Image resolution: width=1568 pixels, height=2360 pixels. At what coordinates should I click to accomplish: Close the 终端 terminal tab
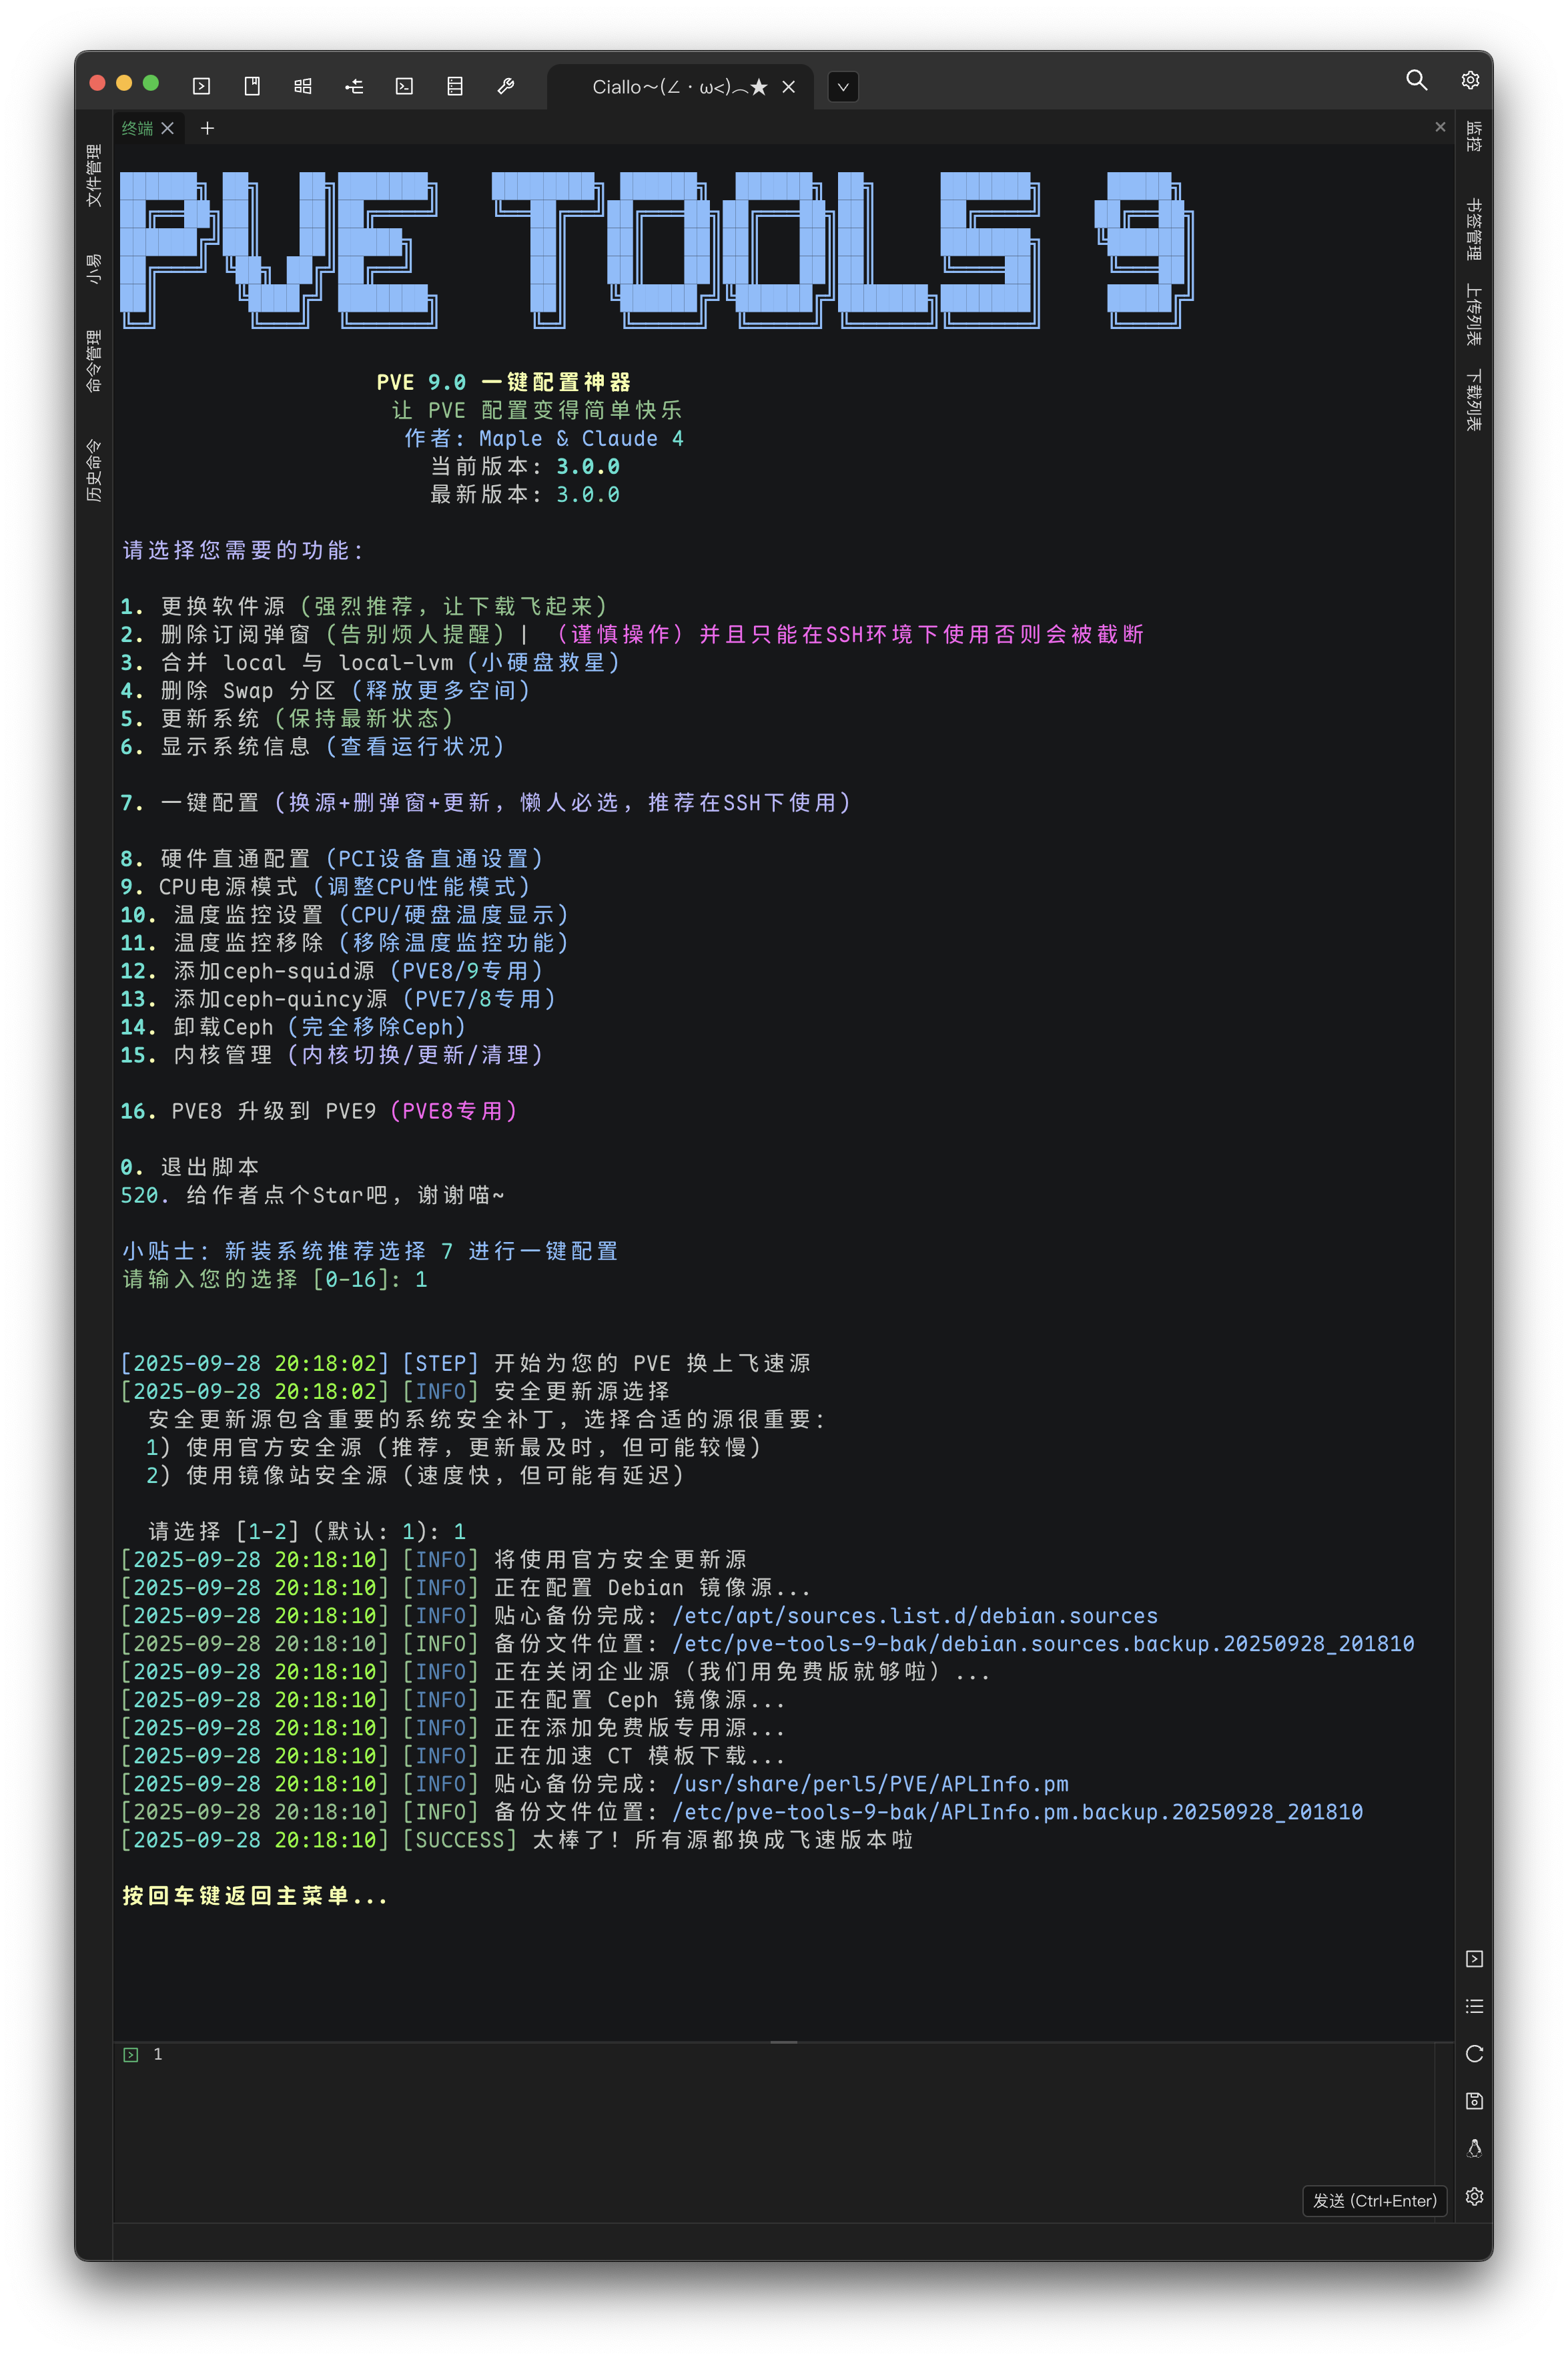point(168,128)
